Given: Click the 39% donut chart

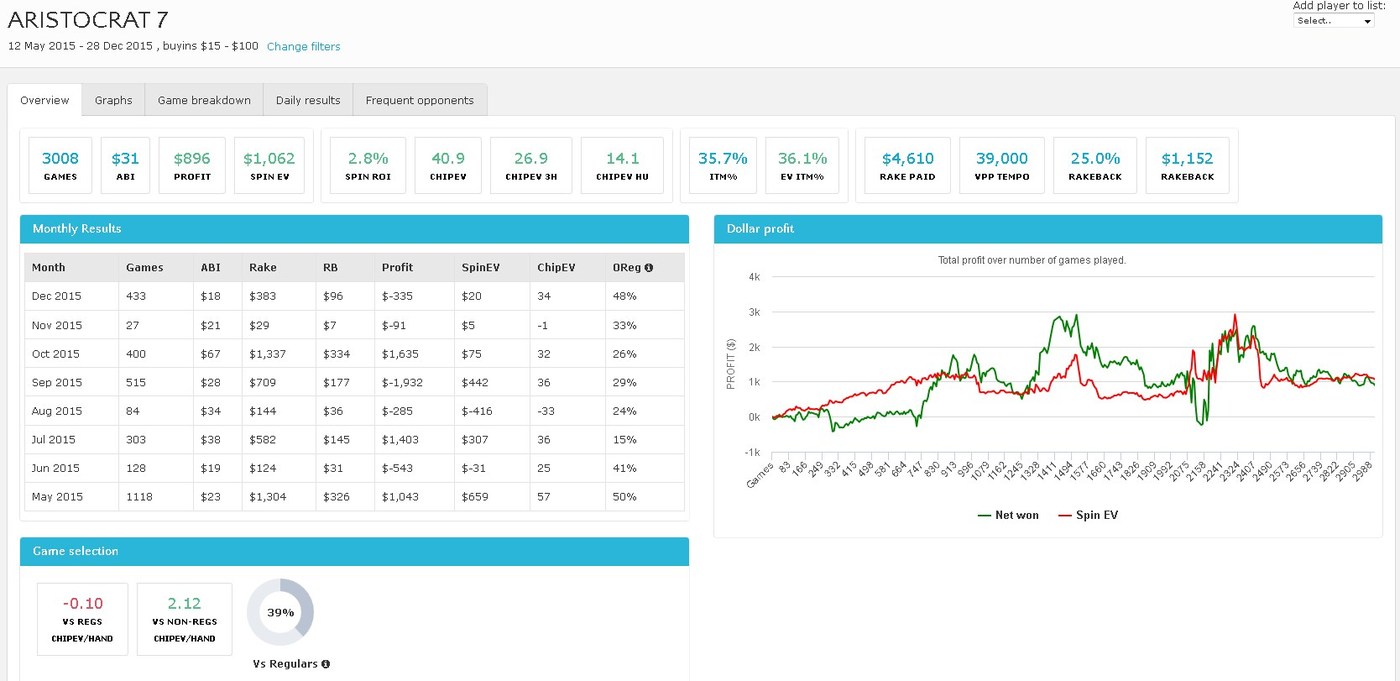Looking at the screenshot, I should (x=280, y=612).
